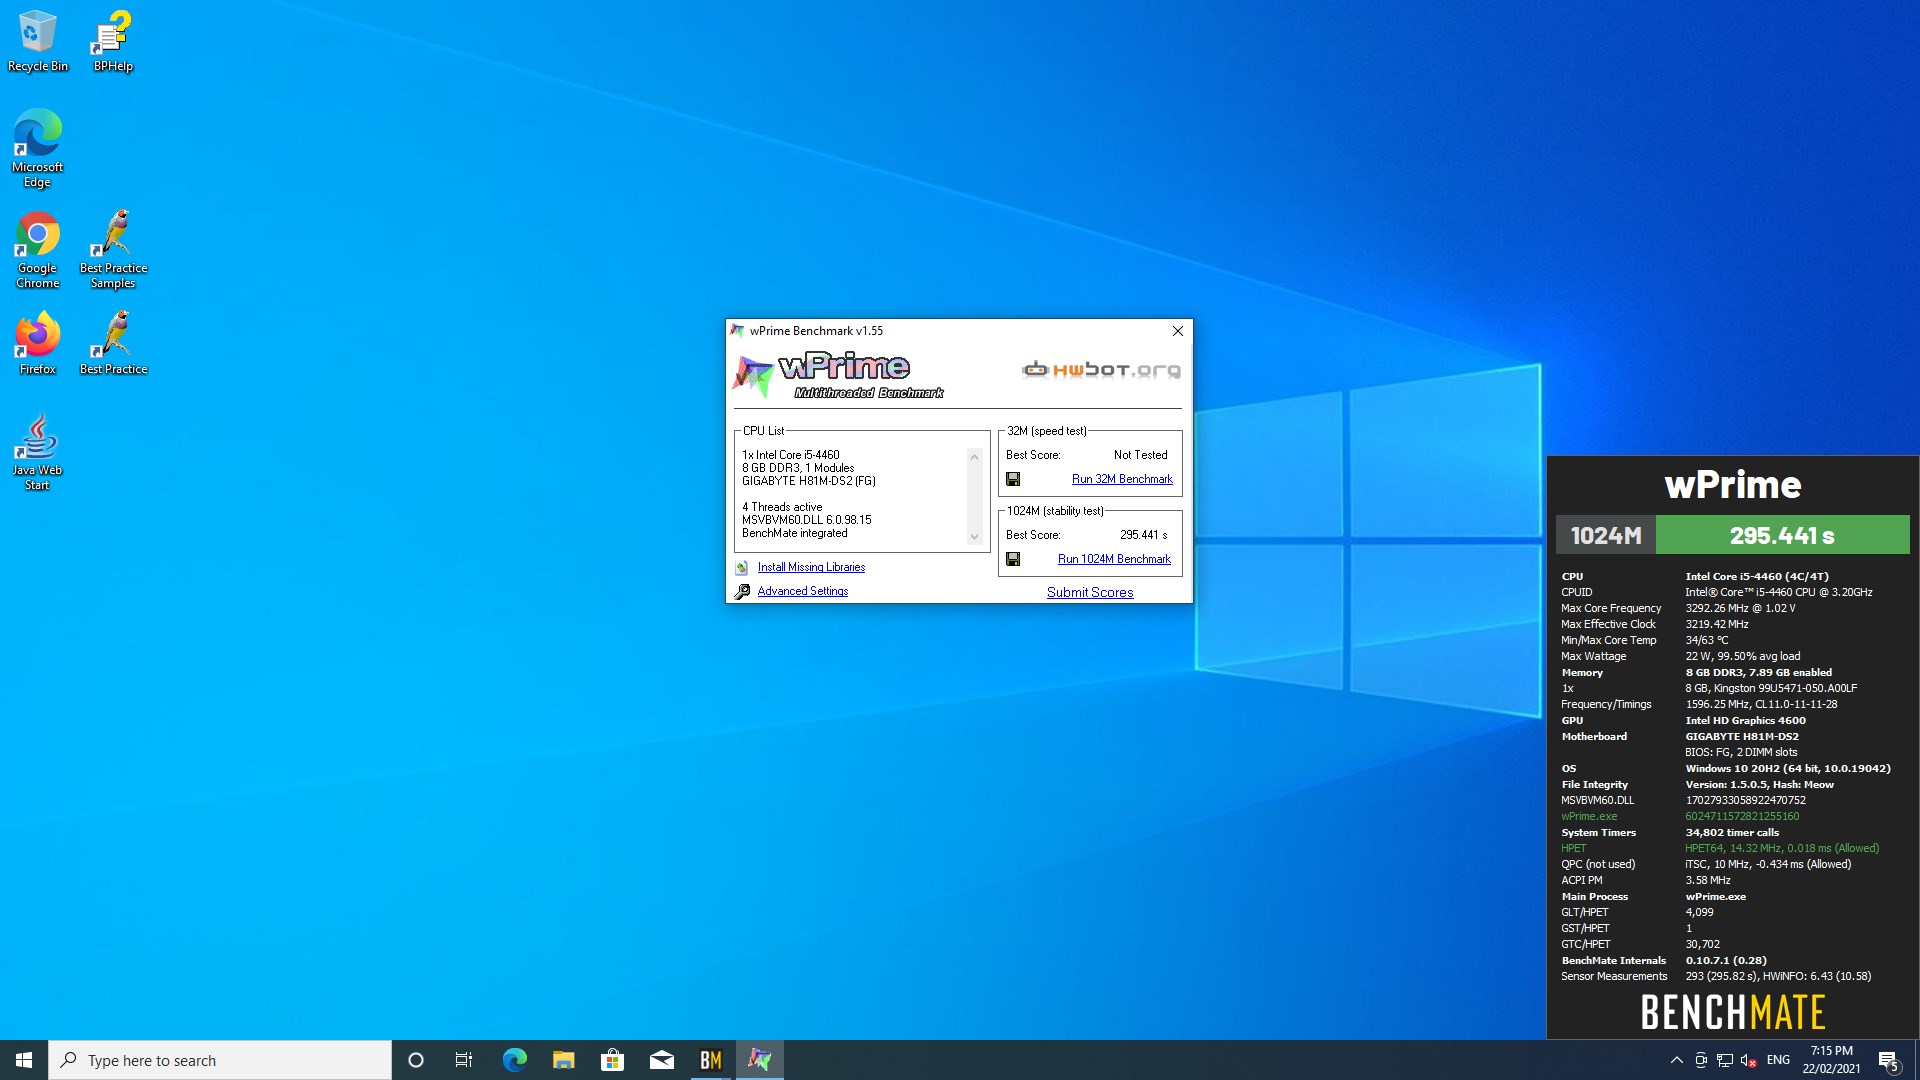This screenshot has height=1080, width=1920.
Task: Select the Best Practice Samples shortcut
Action: tap(113, 250)
